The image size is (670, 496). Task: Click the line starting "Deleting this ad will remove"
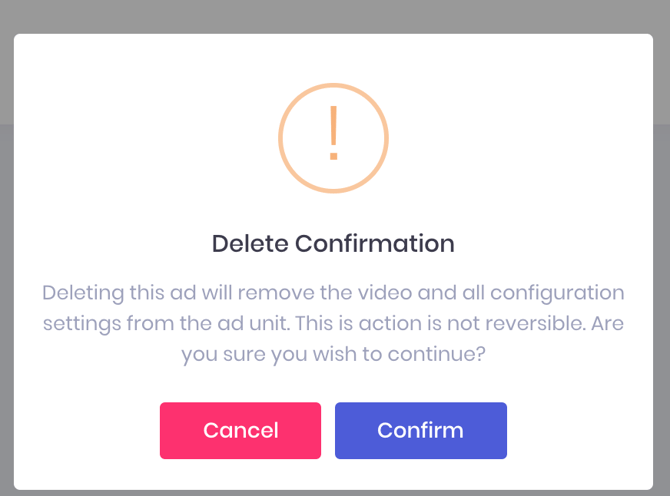click(333, 293)
